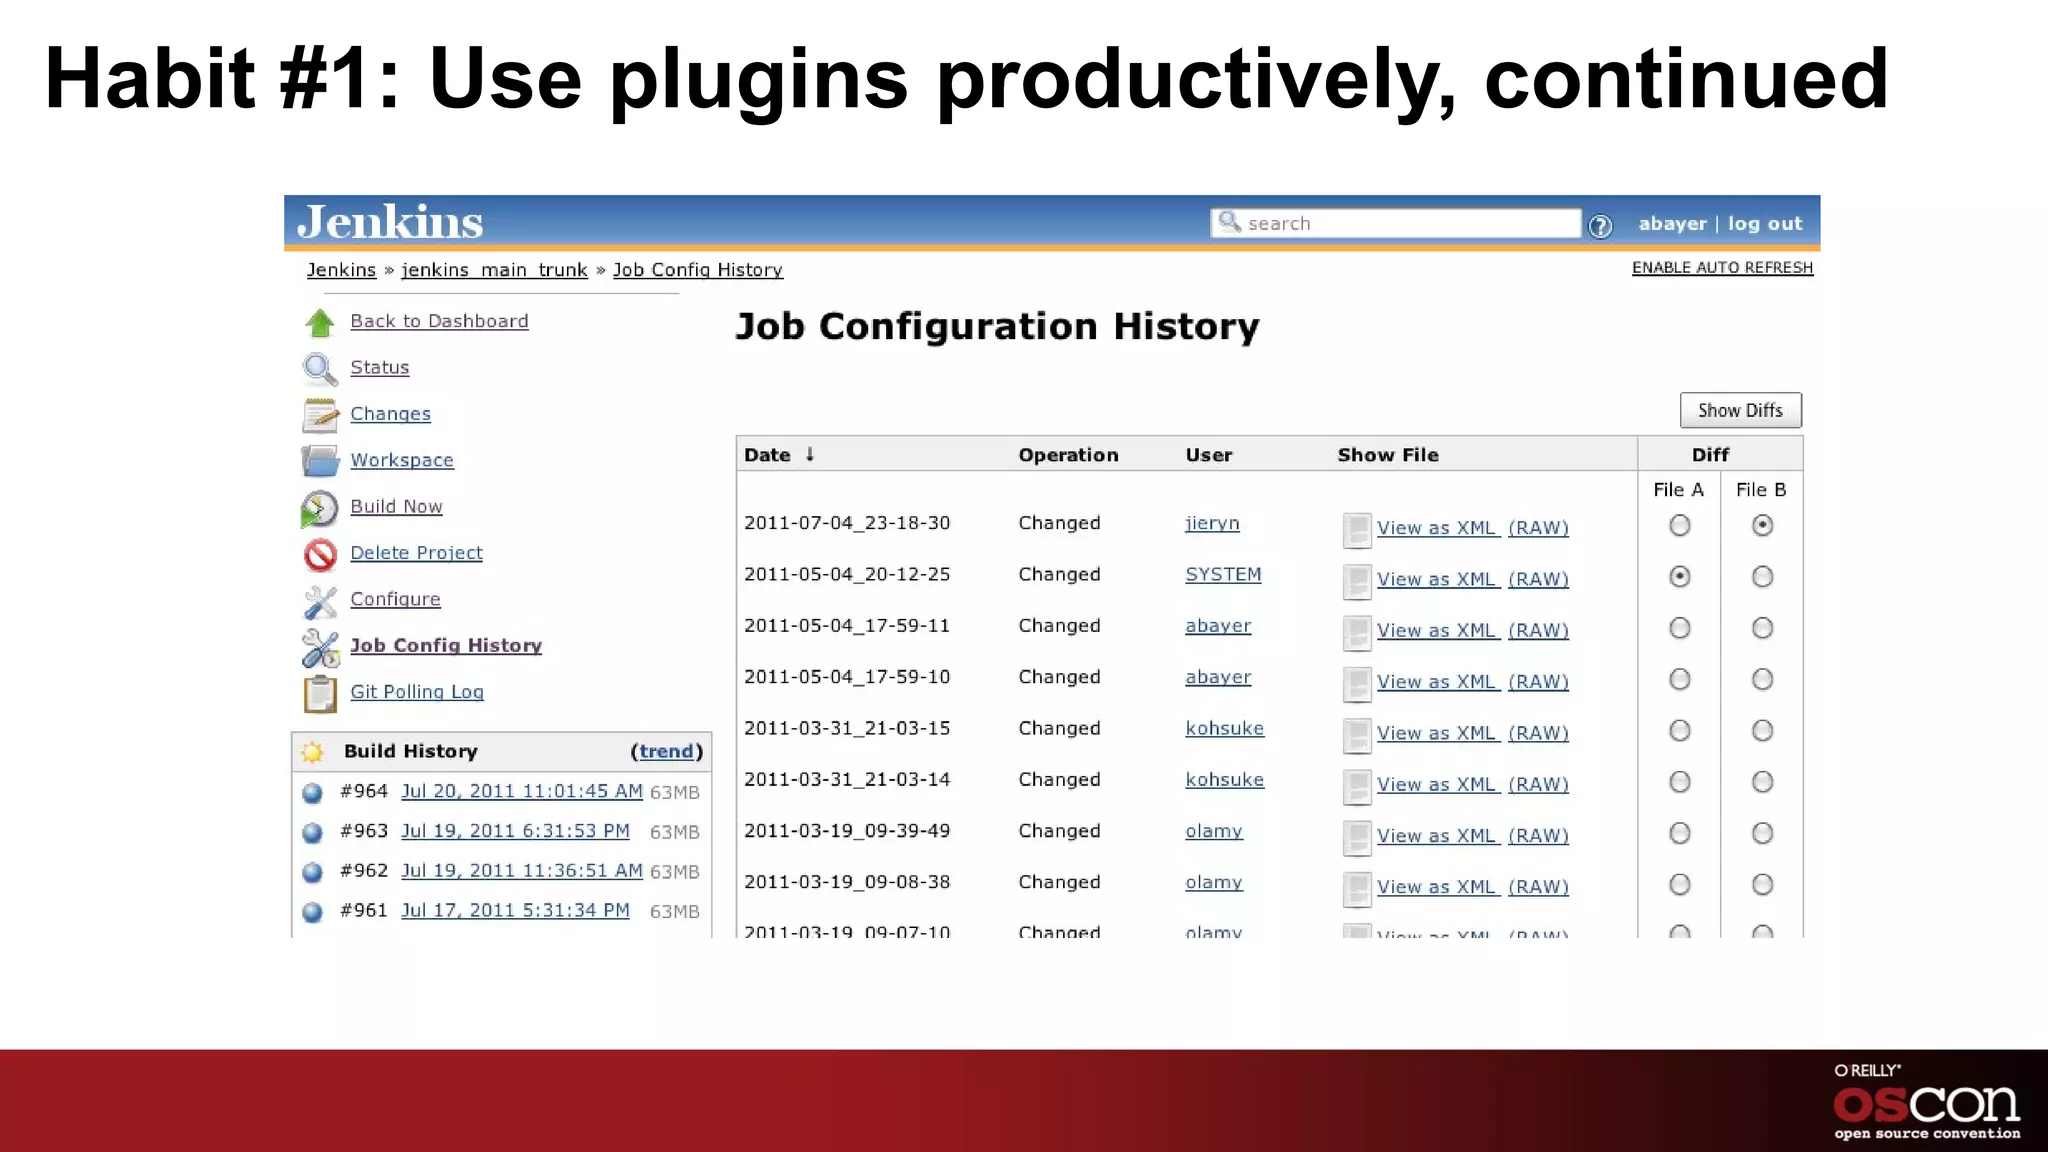The height and width of the screenshot is (1152, 2048).
Task: Select File B for 2011-05-04_17-59-10
Action: pyautogui.click(x=1762, y=680)
